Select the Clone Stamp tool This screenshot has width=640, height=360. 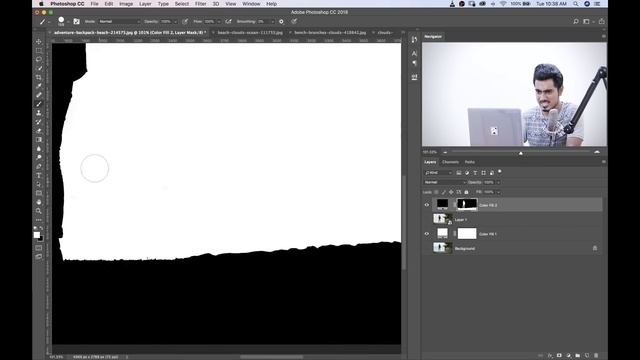coord(39,113)
